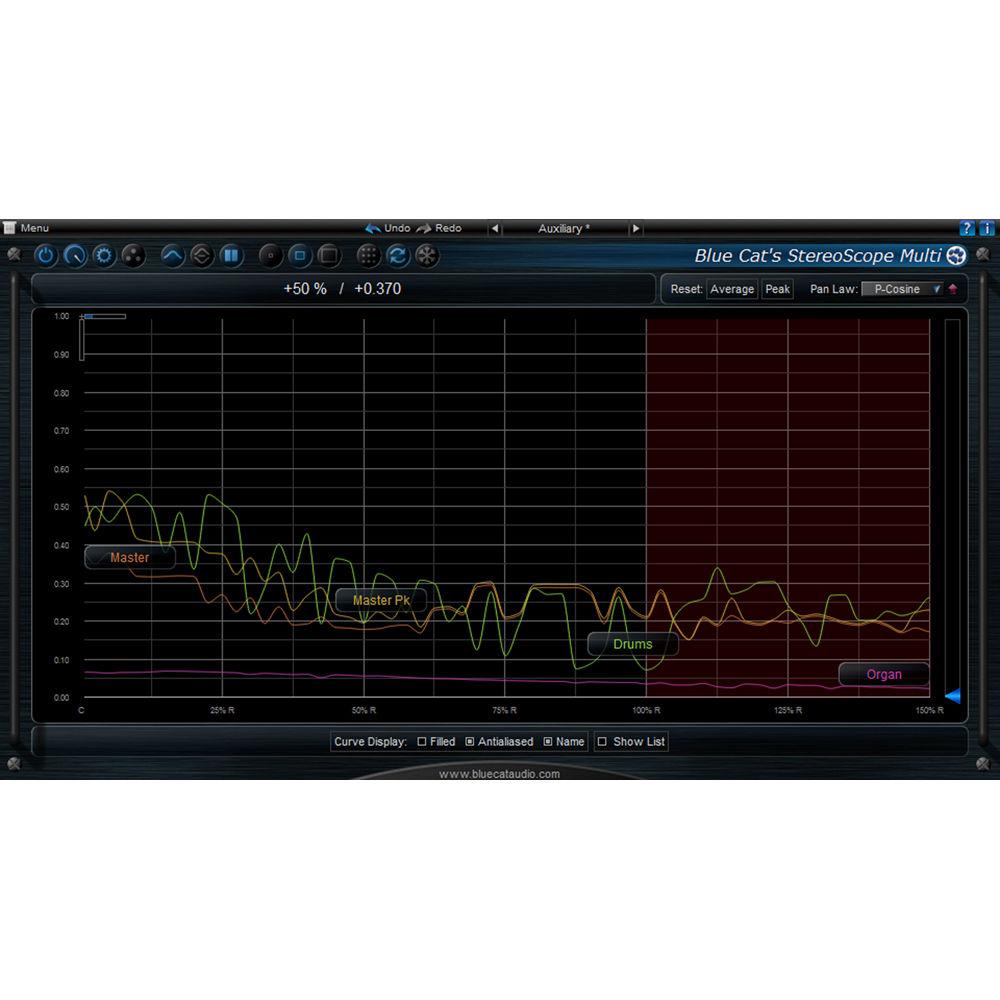
Task: Enable the Filled curve display checkbox
Action: [x=421, y=742]
